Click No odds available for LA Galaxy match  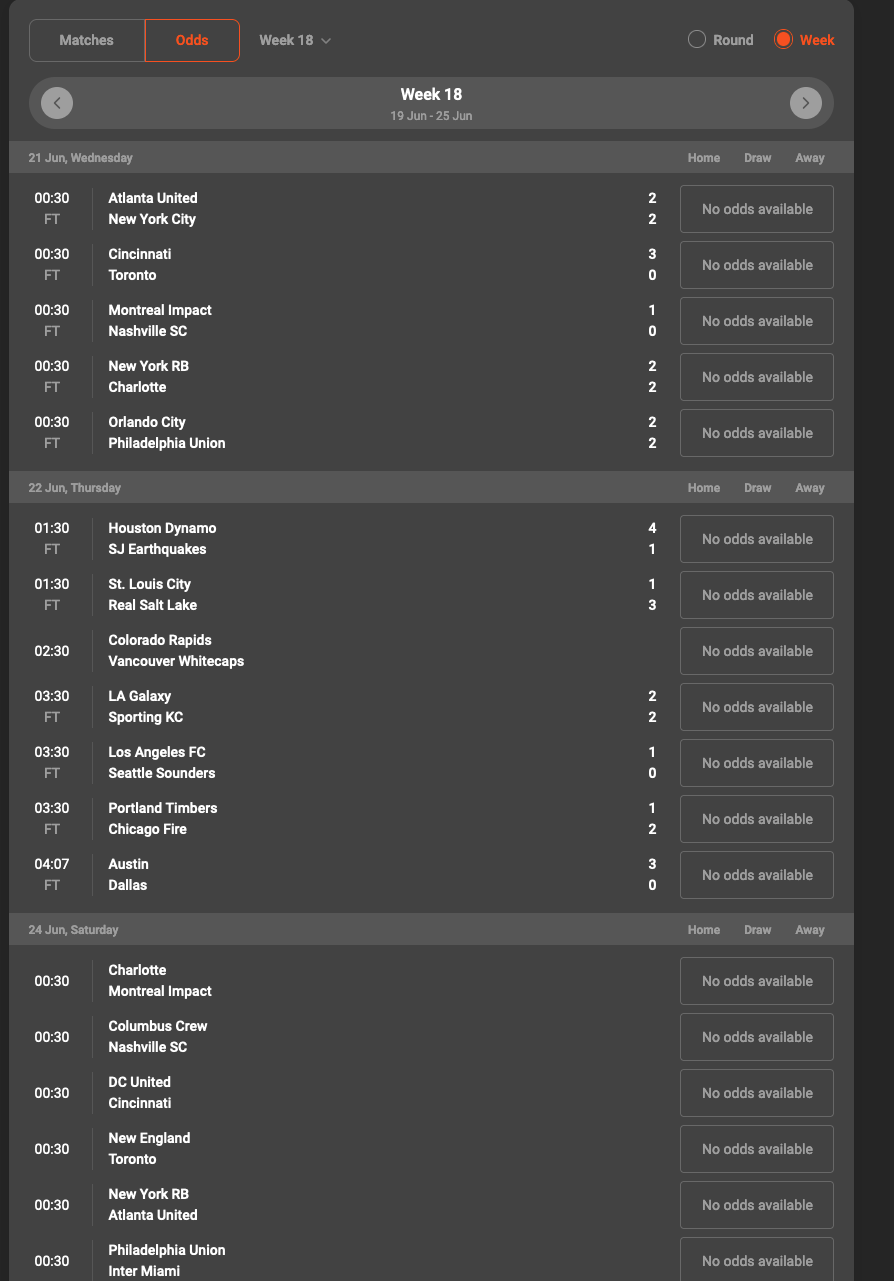[756, 706]
